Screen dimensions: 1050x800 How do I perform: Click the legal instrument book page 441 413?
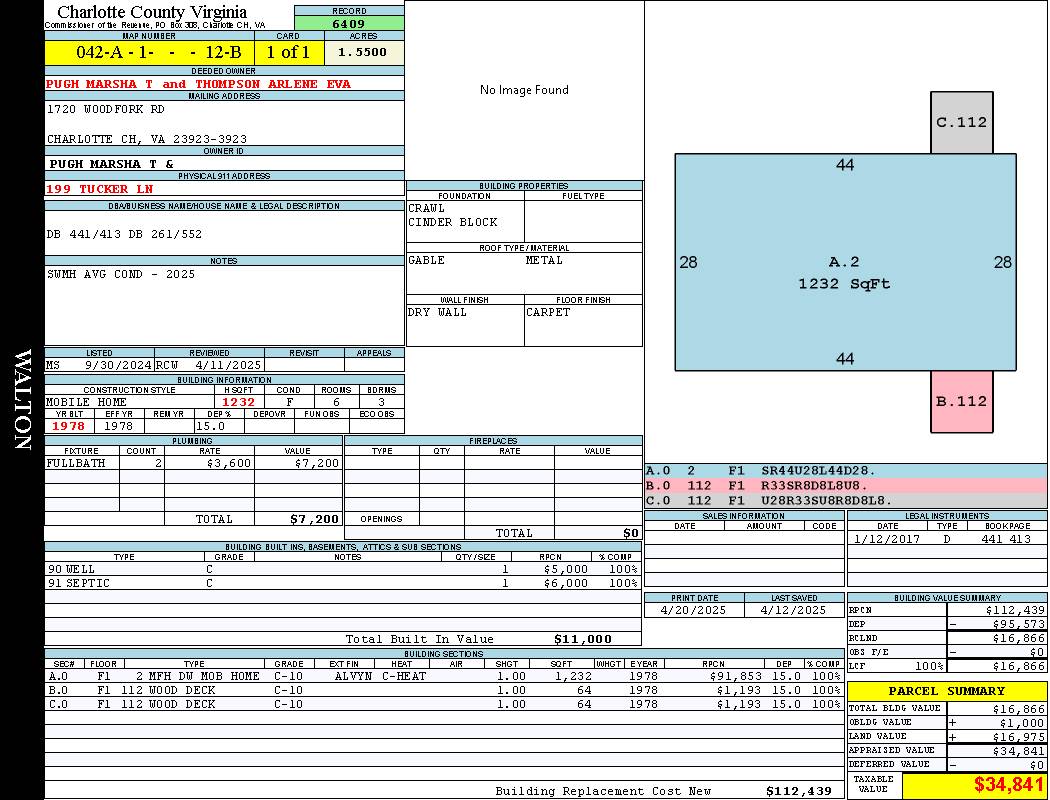click(1005, 539)
